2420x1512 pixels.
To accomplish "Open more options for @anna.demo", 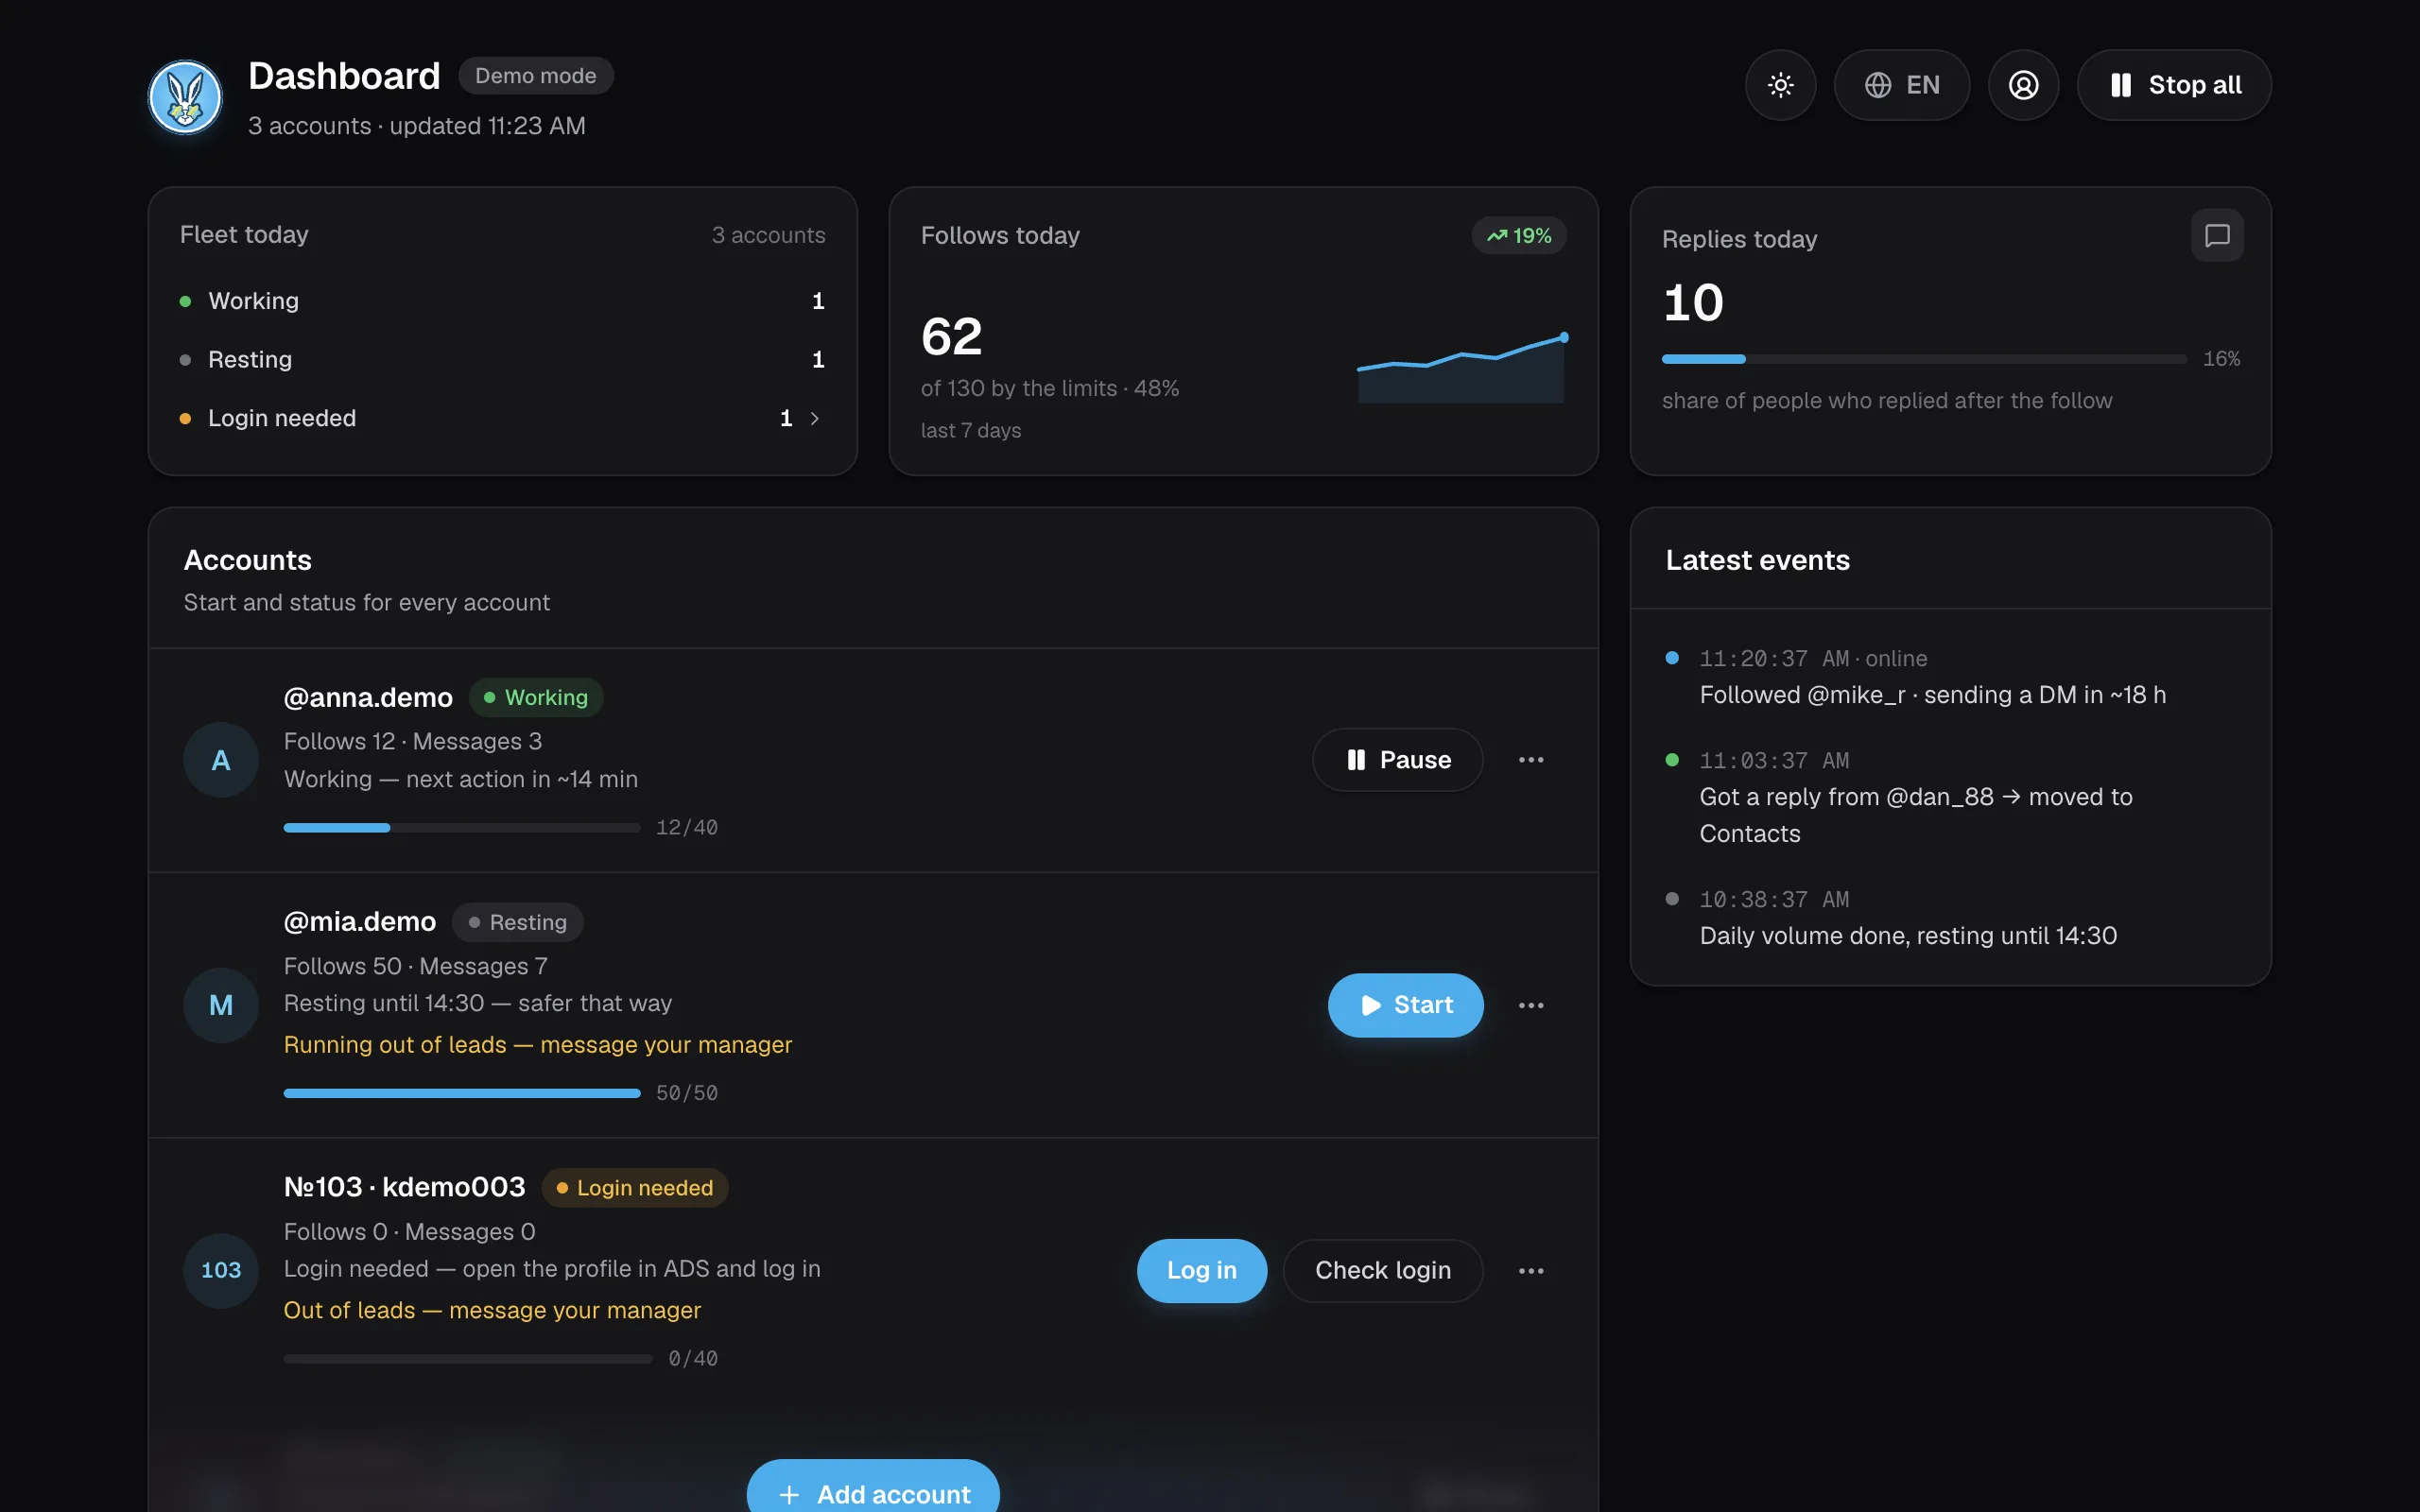I will pyautogui.click(x=1530, y=760).
